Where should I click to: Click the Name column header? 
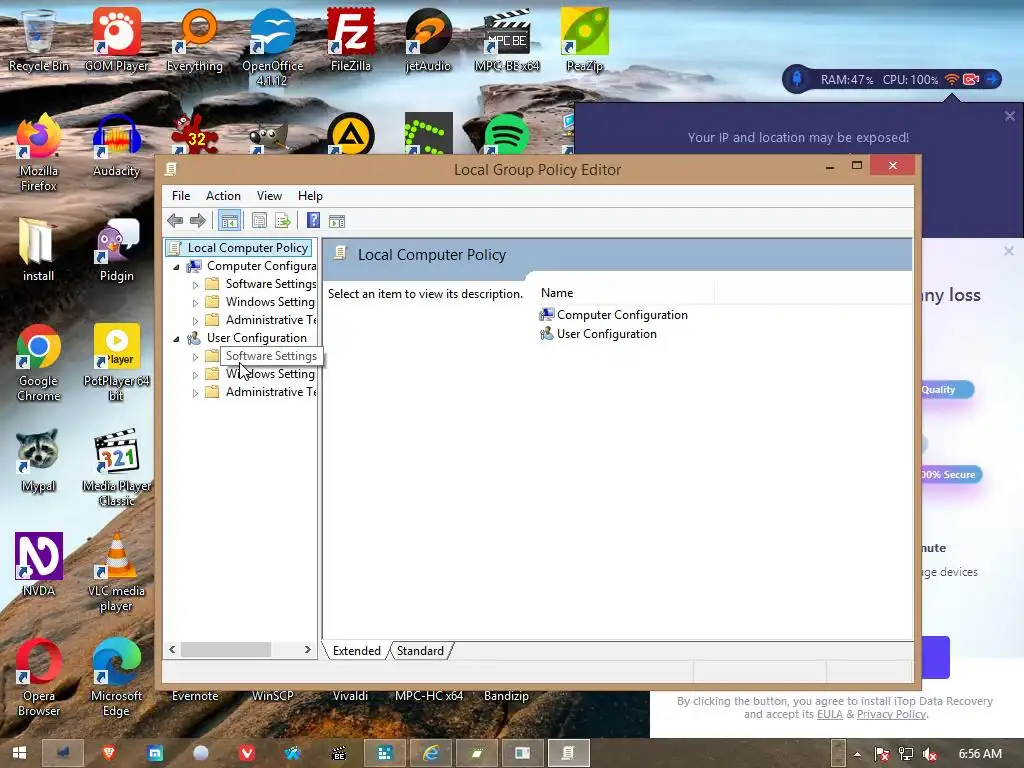pyautogui.click(x=626, y=293)
